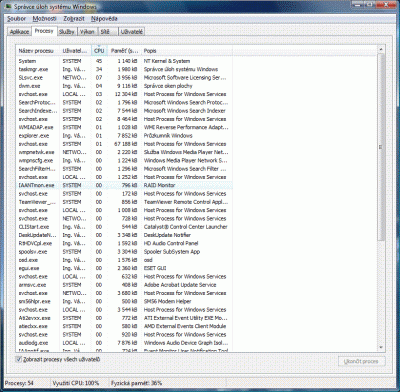Open the Zobrazit menu
The width and height of the screenshot is (400, 392).
tap(74, 19)
